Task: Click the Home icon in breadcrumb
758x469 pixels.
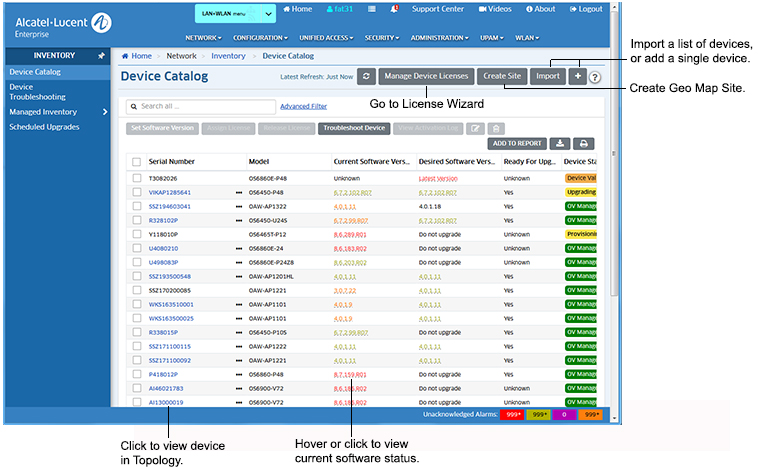Action: point(125,56)
